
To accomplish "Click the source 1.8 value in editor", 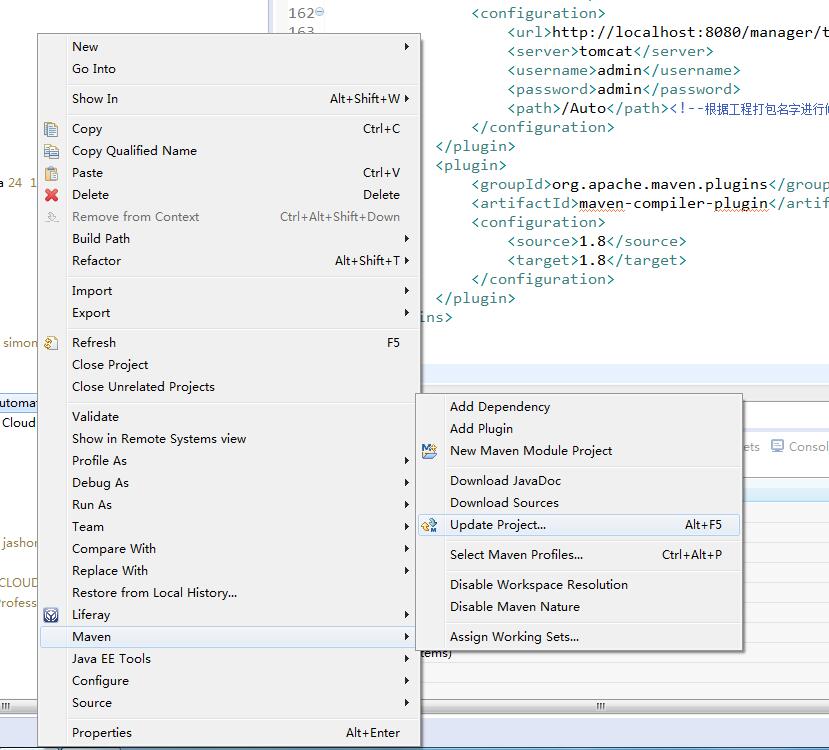I will [592, 242].
